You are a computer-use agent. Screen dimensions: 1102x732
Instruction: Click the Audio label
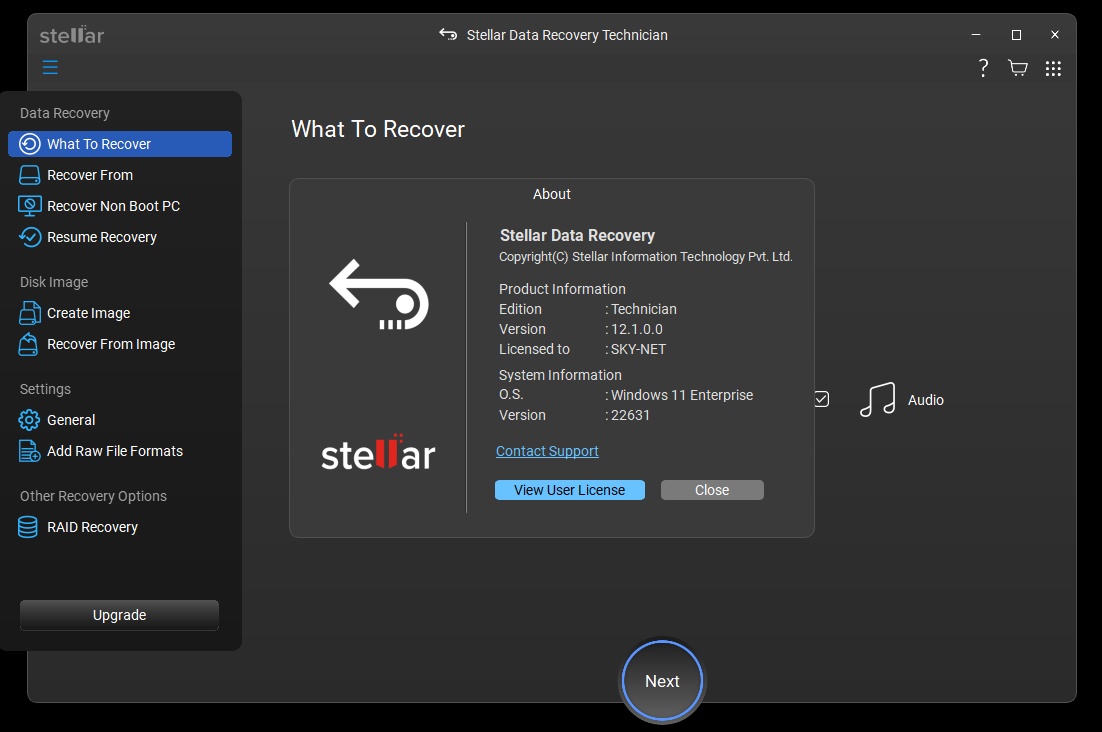pos(926,400)
